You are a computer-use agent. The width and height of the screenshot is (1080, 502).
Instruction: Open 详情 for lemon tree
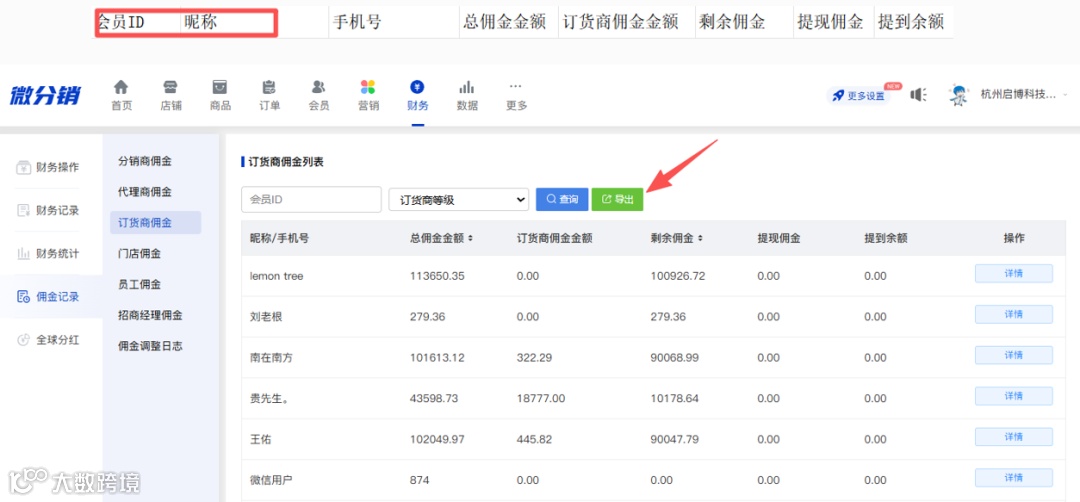[1013, 273]
